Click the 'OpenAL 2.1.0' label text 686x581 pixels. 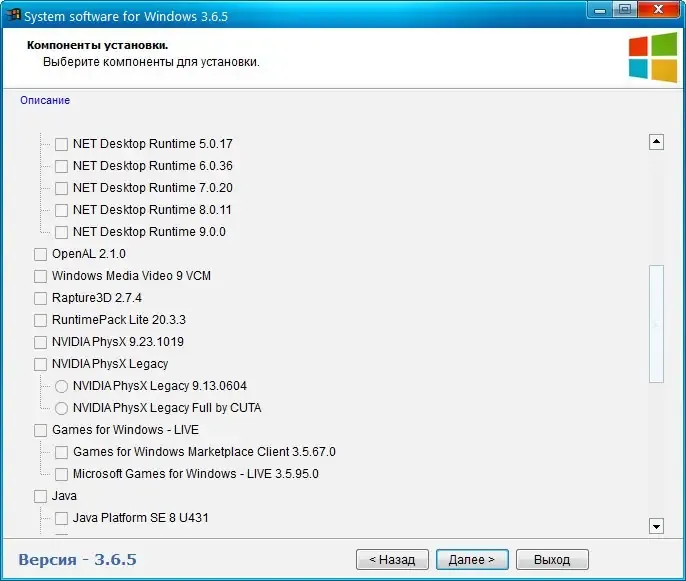coord(89,254)
